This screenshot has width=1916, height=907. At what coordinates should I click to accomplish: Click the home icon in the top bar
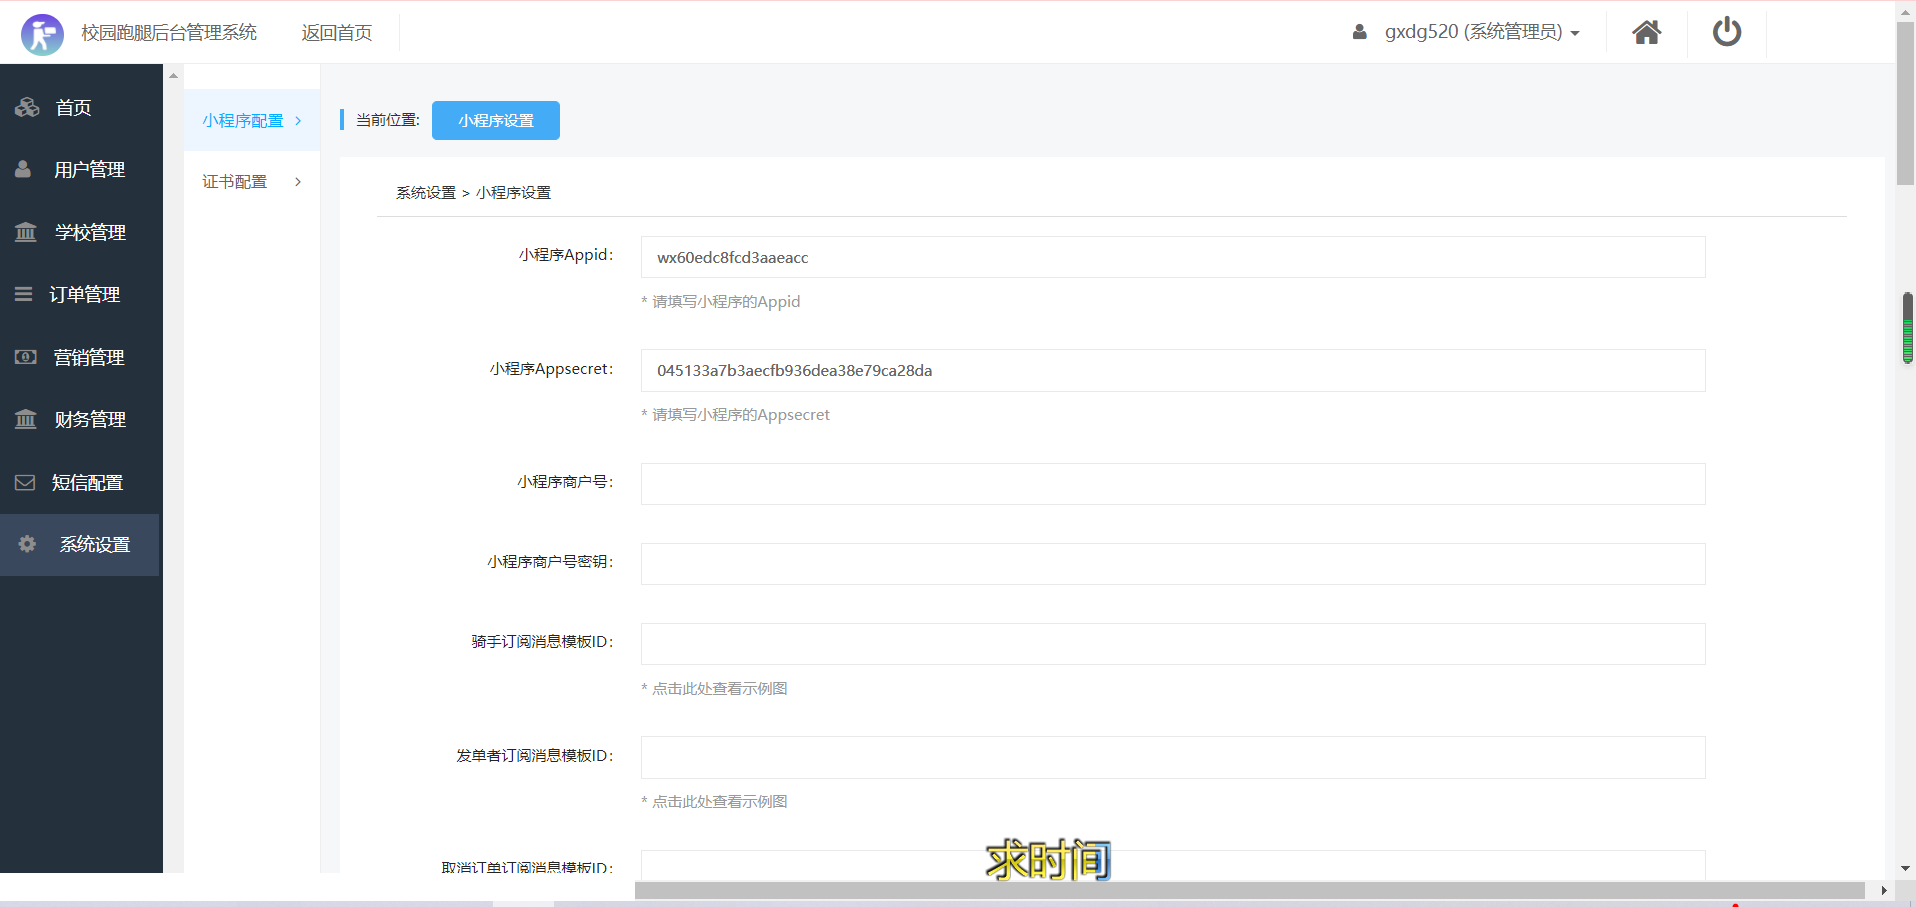point(1646,33)
